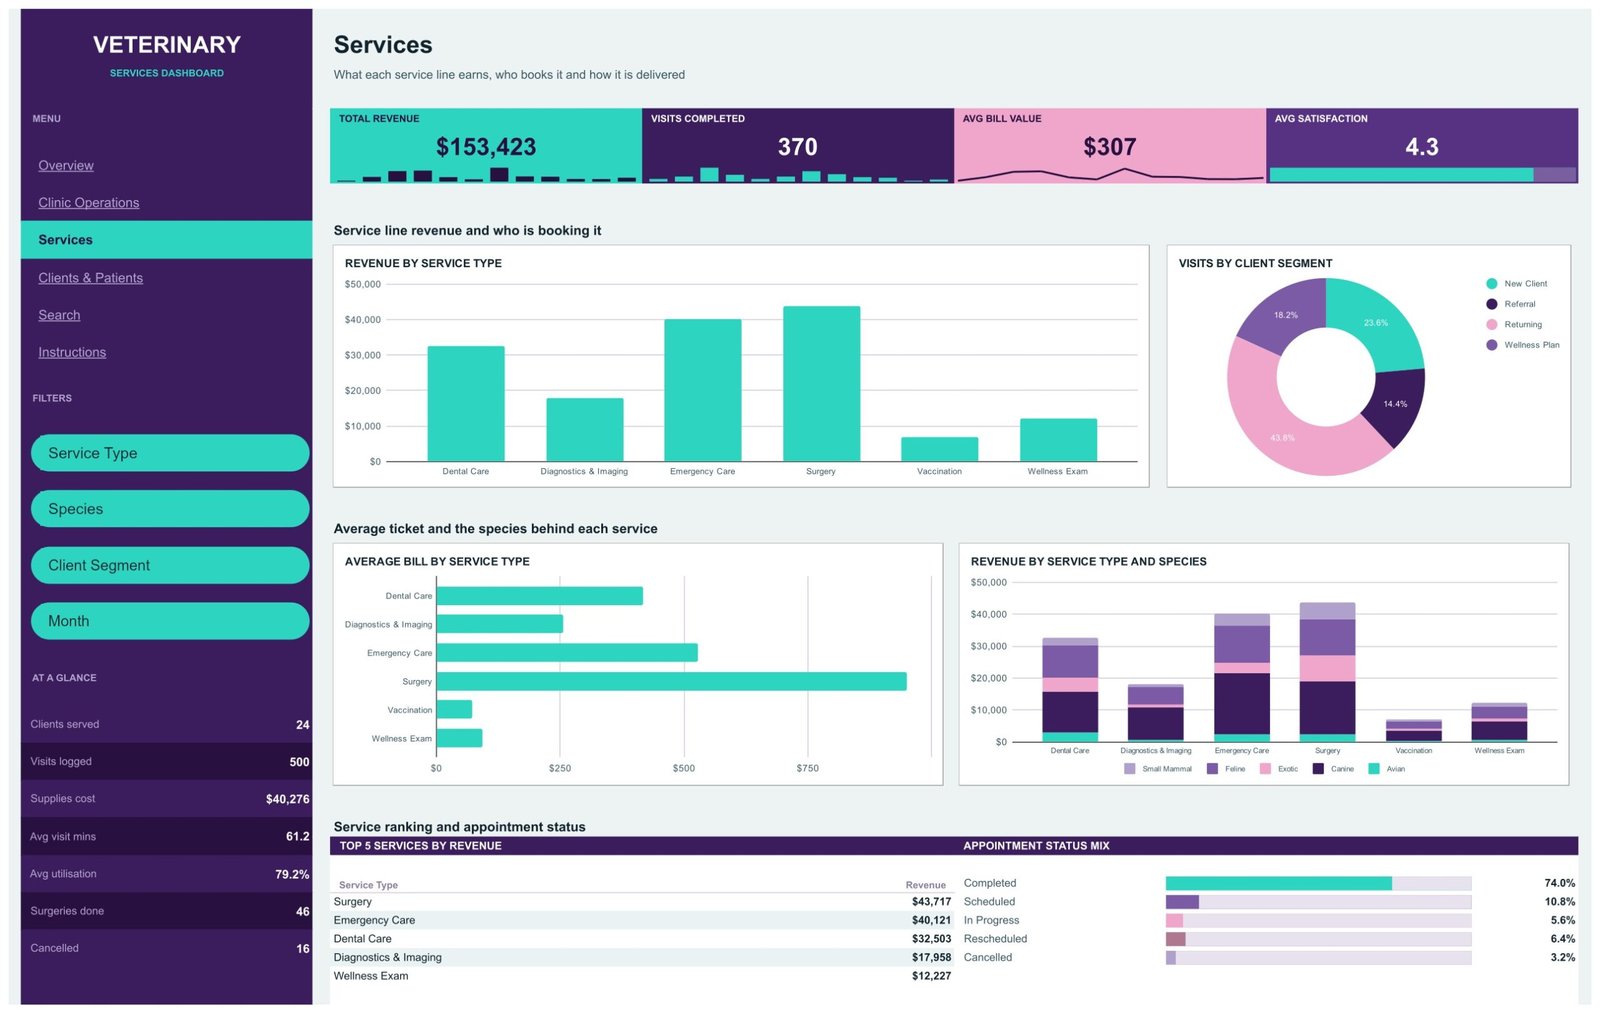The height and width of the screenshot is (1014, 1600).
Task: Click the Avg Bill Value $307 card
Action: pyautogui.click(x=1110, y=146)
